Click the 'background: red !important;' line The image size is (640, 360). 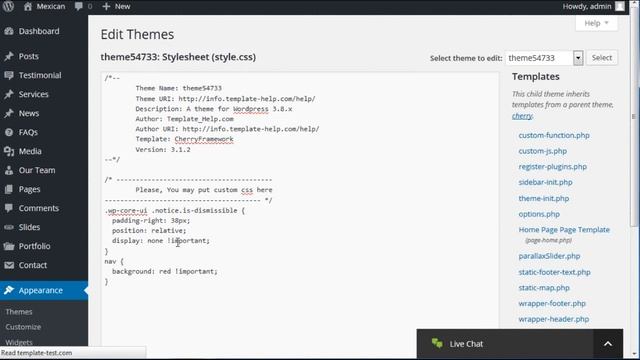[x=164, y=271]
